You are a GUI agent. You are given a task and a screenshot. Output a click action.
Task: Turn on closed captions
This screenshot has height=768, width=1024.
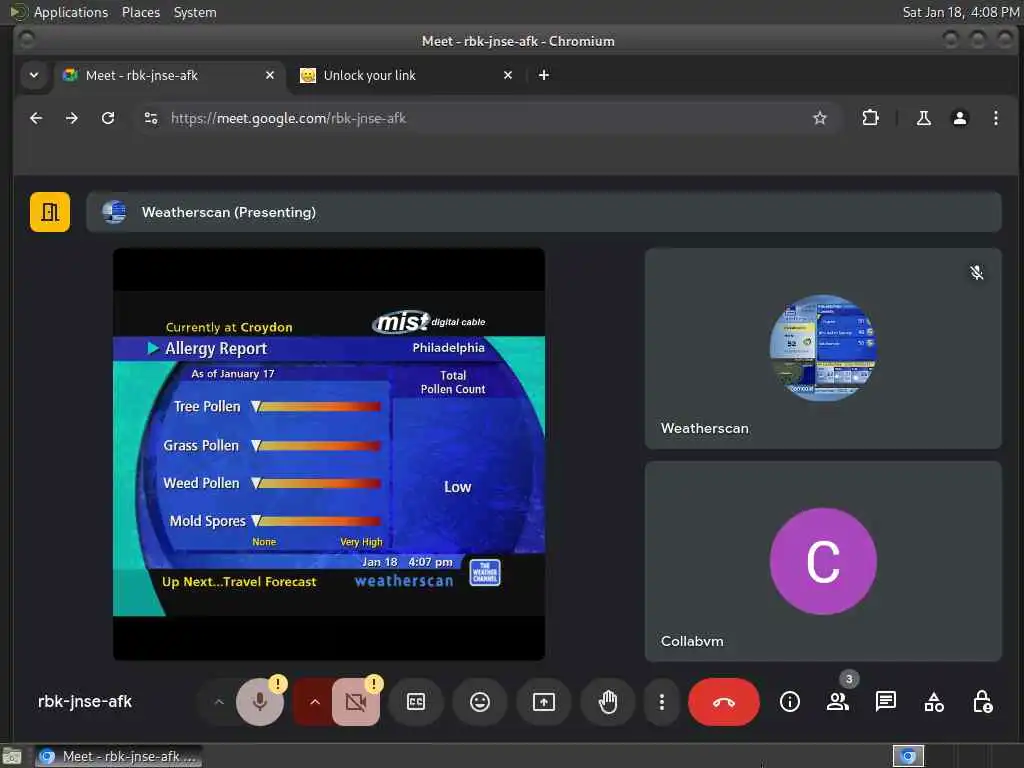pos(416,702)
